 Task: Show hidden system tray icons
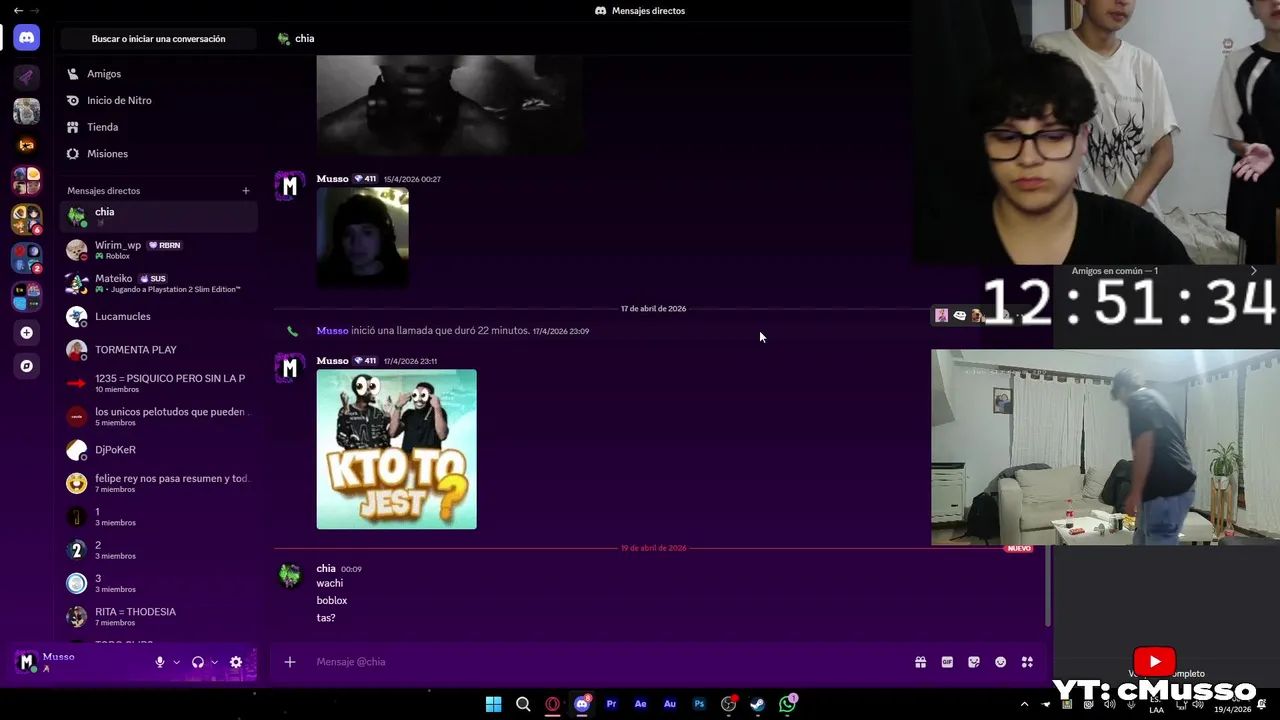pyautogui.click(x=1024, y=704)
